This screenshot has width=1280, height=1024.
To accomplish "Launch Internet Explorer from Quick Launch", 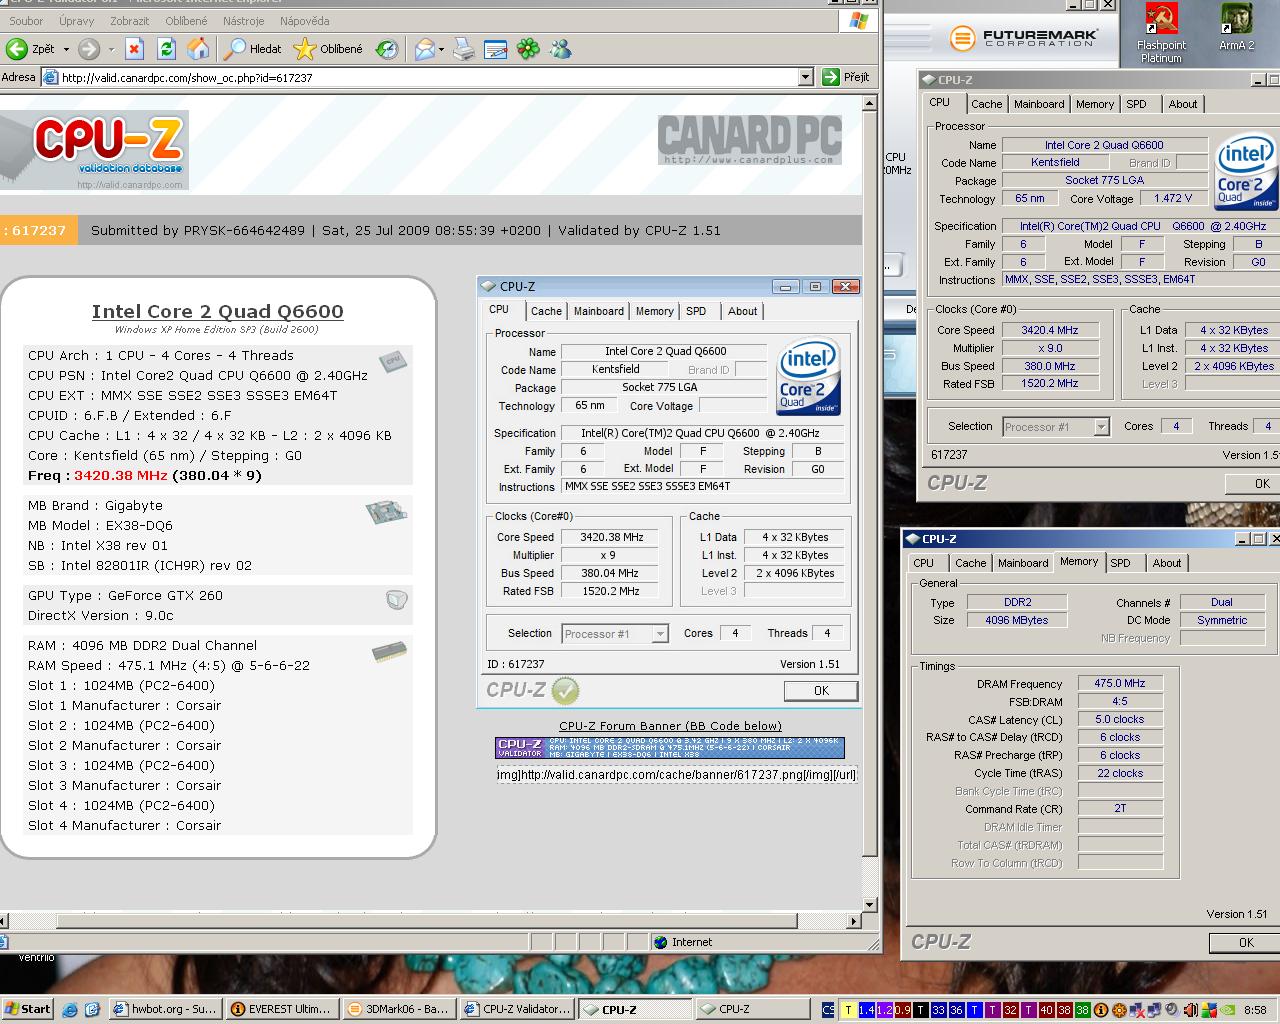I will pos(69,1009).
